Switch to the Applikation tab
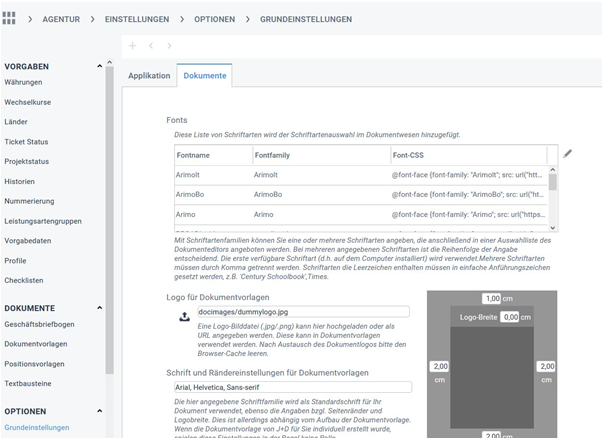The width and height of the screenshot is (602, 438). [x=149, y=76]
